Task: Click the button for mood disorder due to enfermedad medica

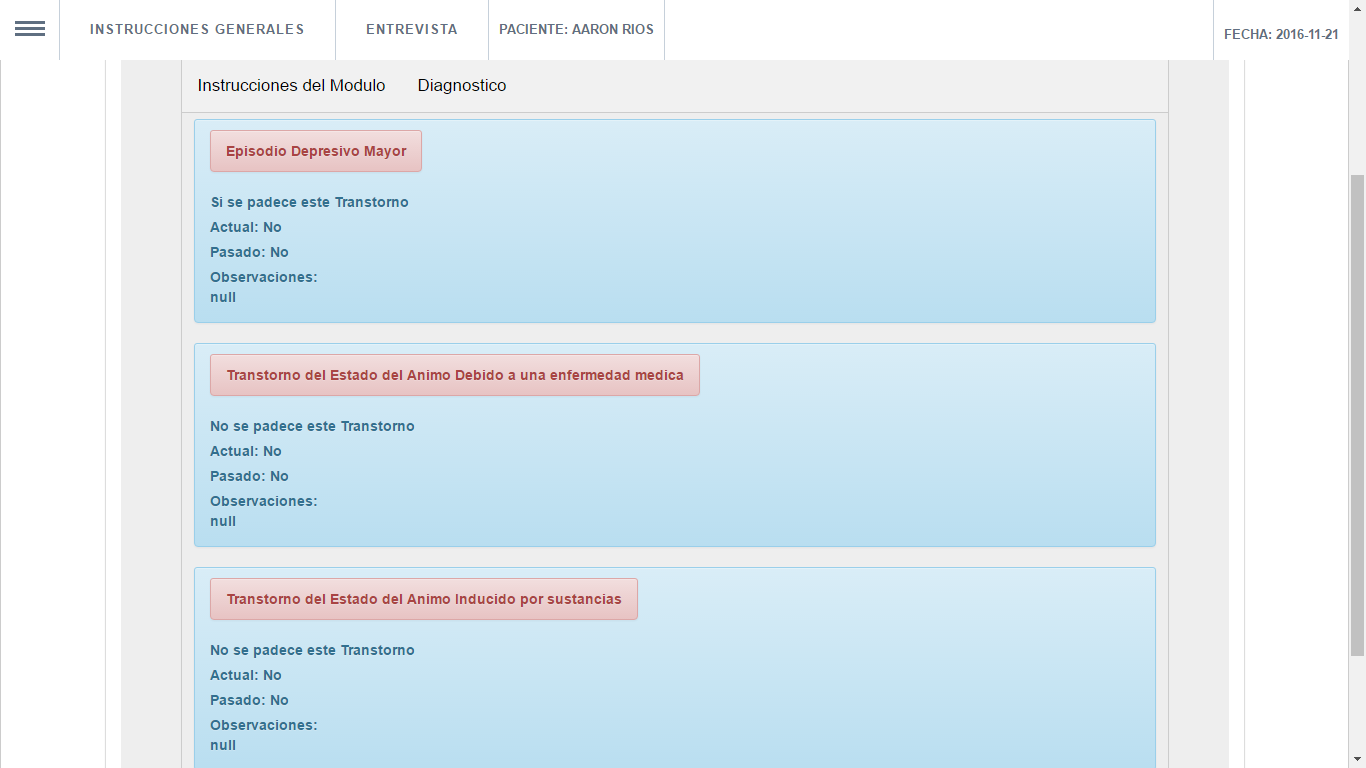Action: [454, 375]
